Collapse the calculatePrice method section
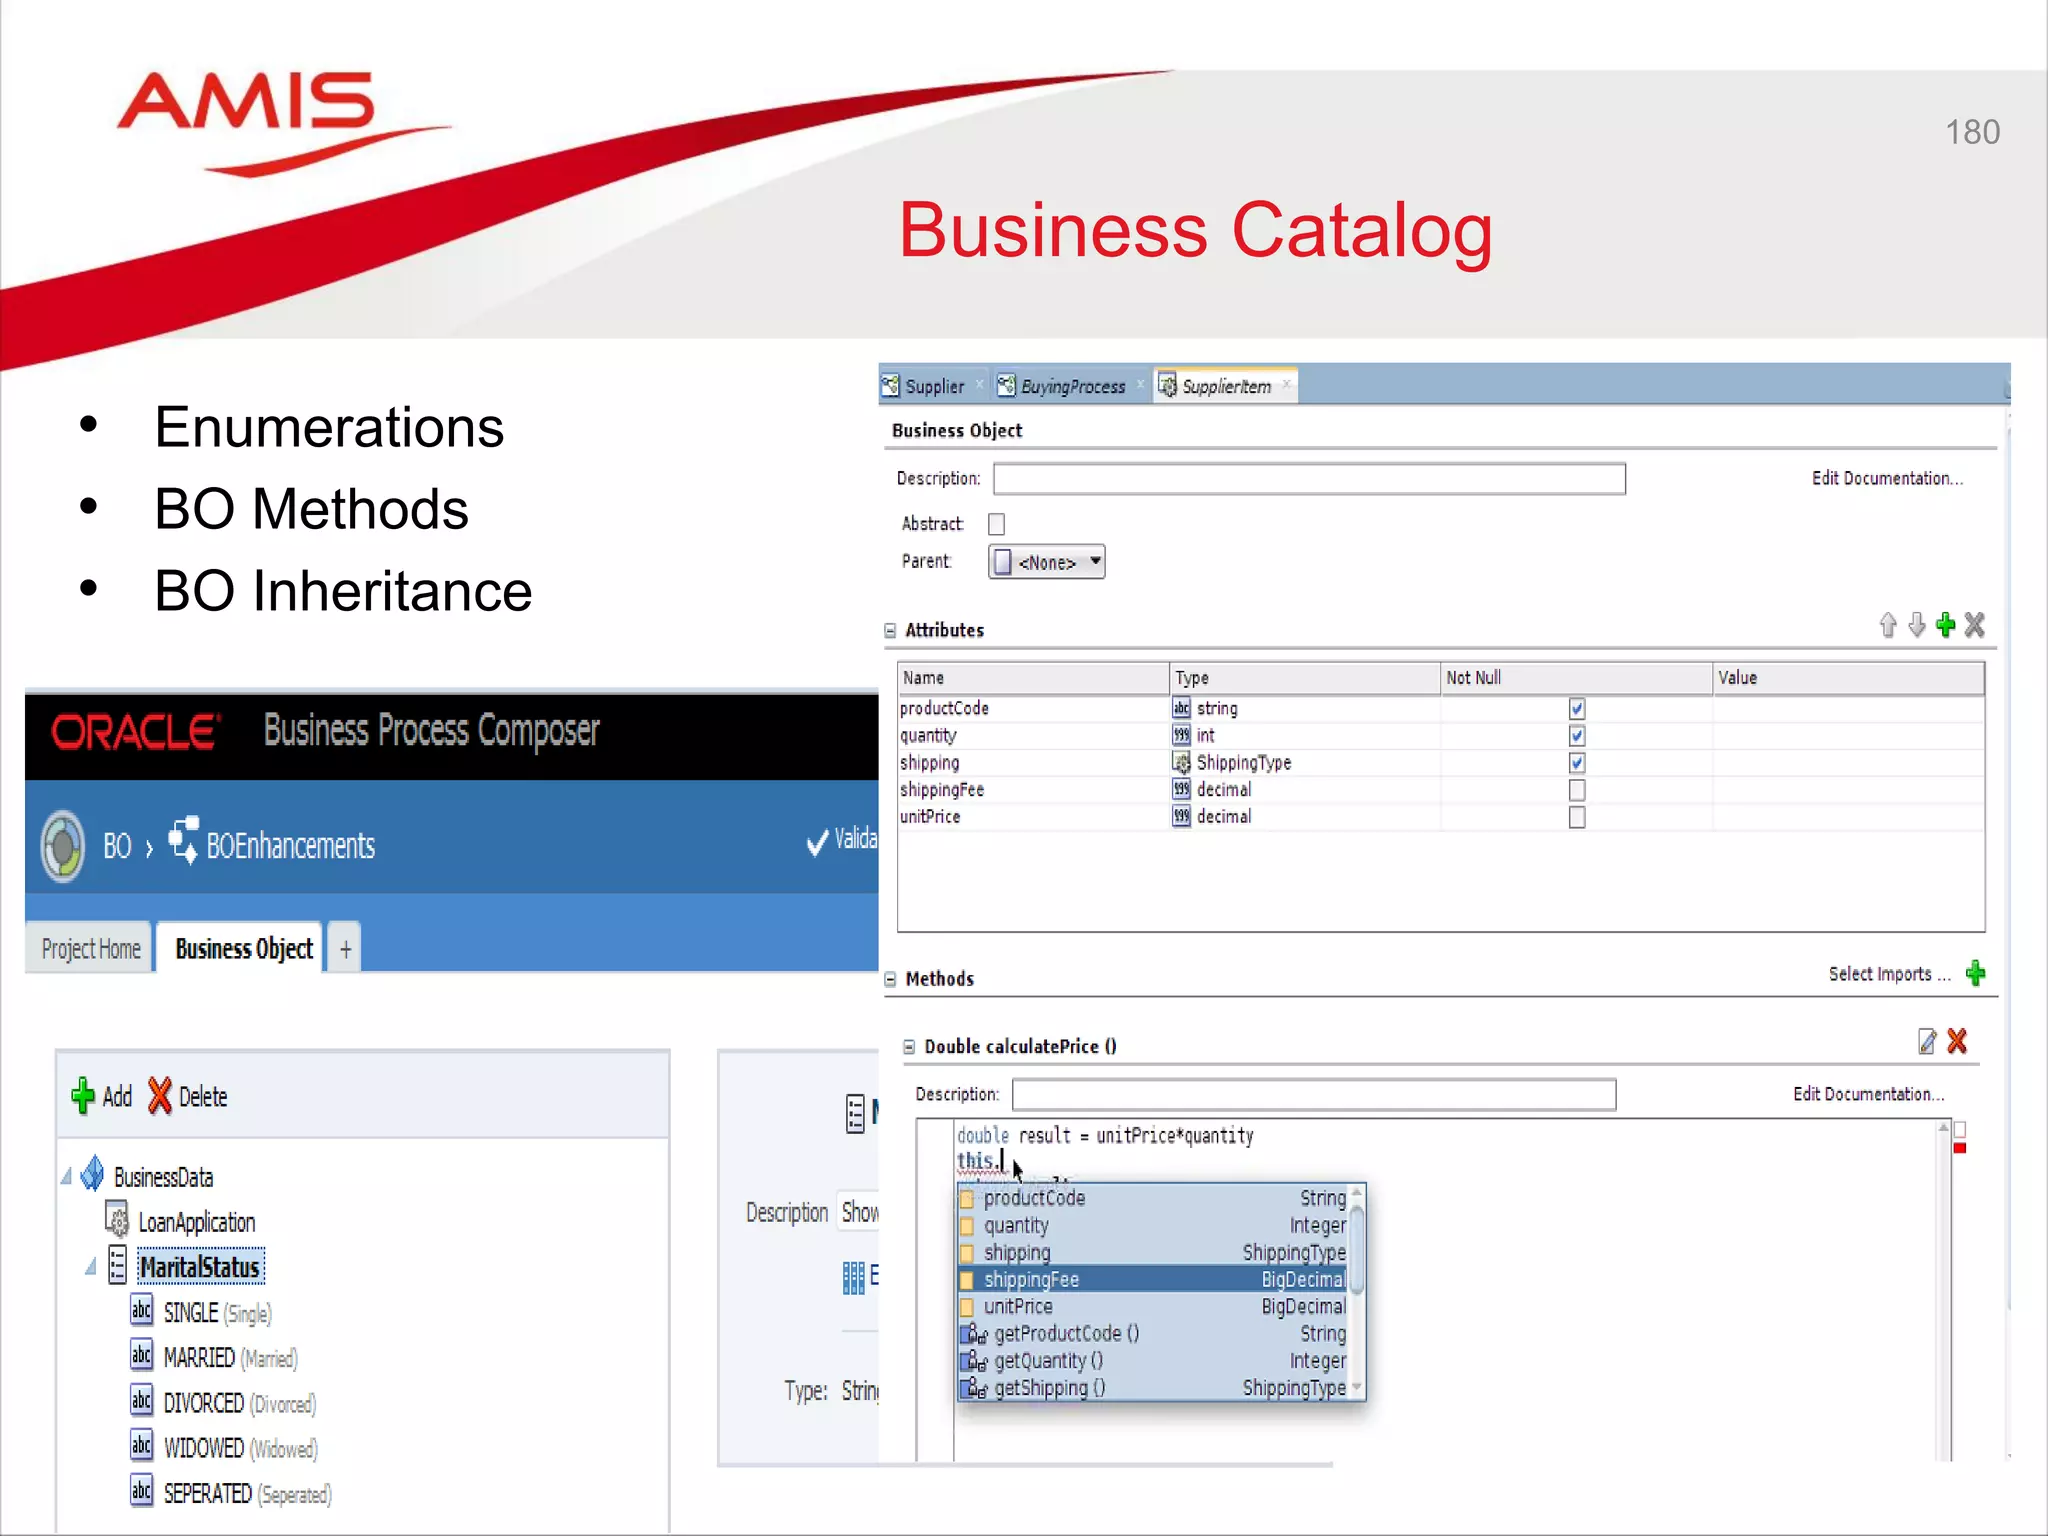 tap(909, 1047)
